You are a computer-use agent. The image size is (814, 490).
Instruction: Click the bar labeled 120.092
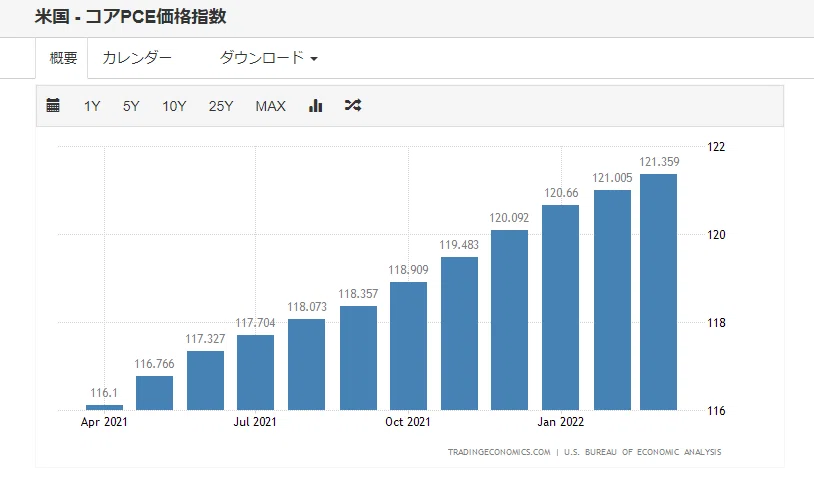(x=509, y=320)
